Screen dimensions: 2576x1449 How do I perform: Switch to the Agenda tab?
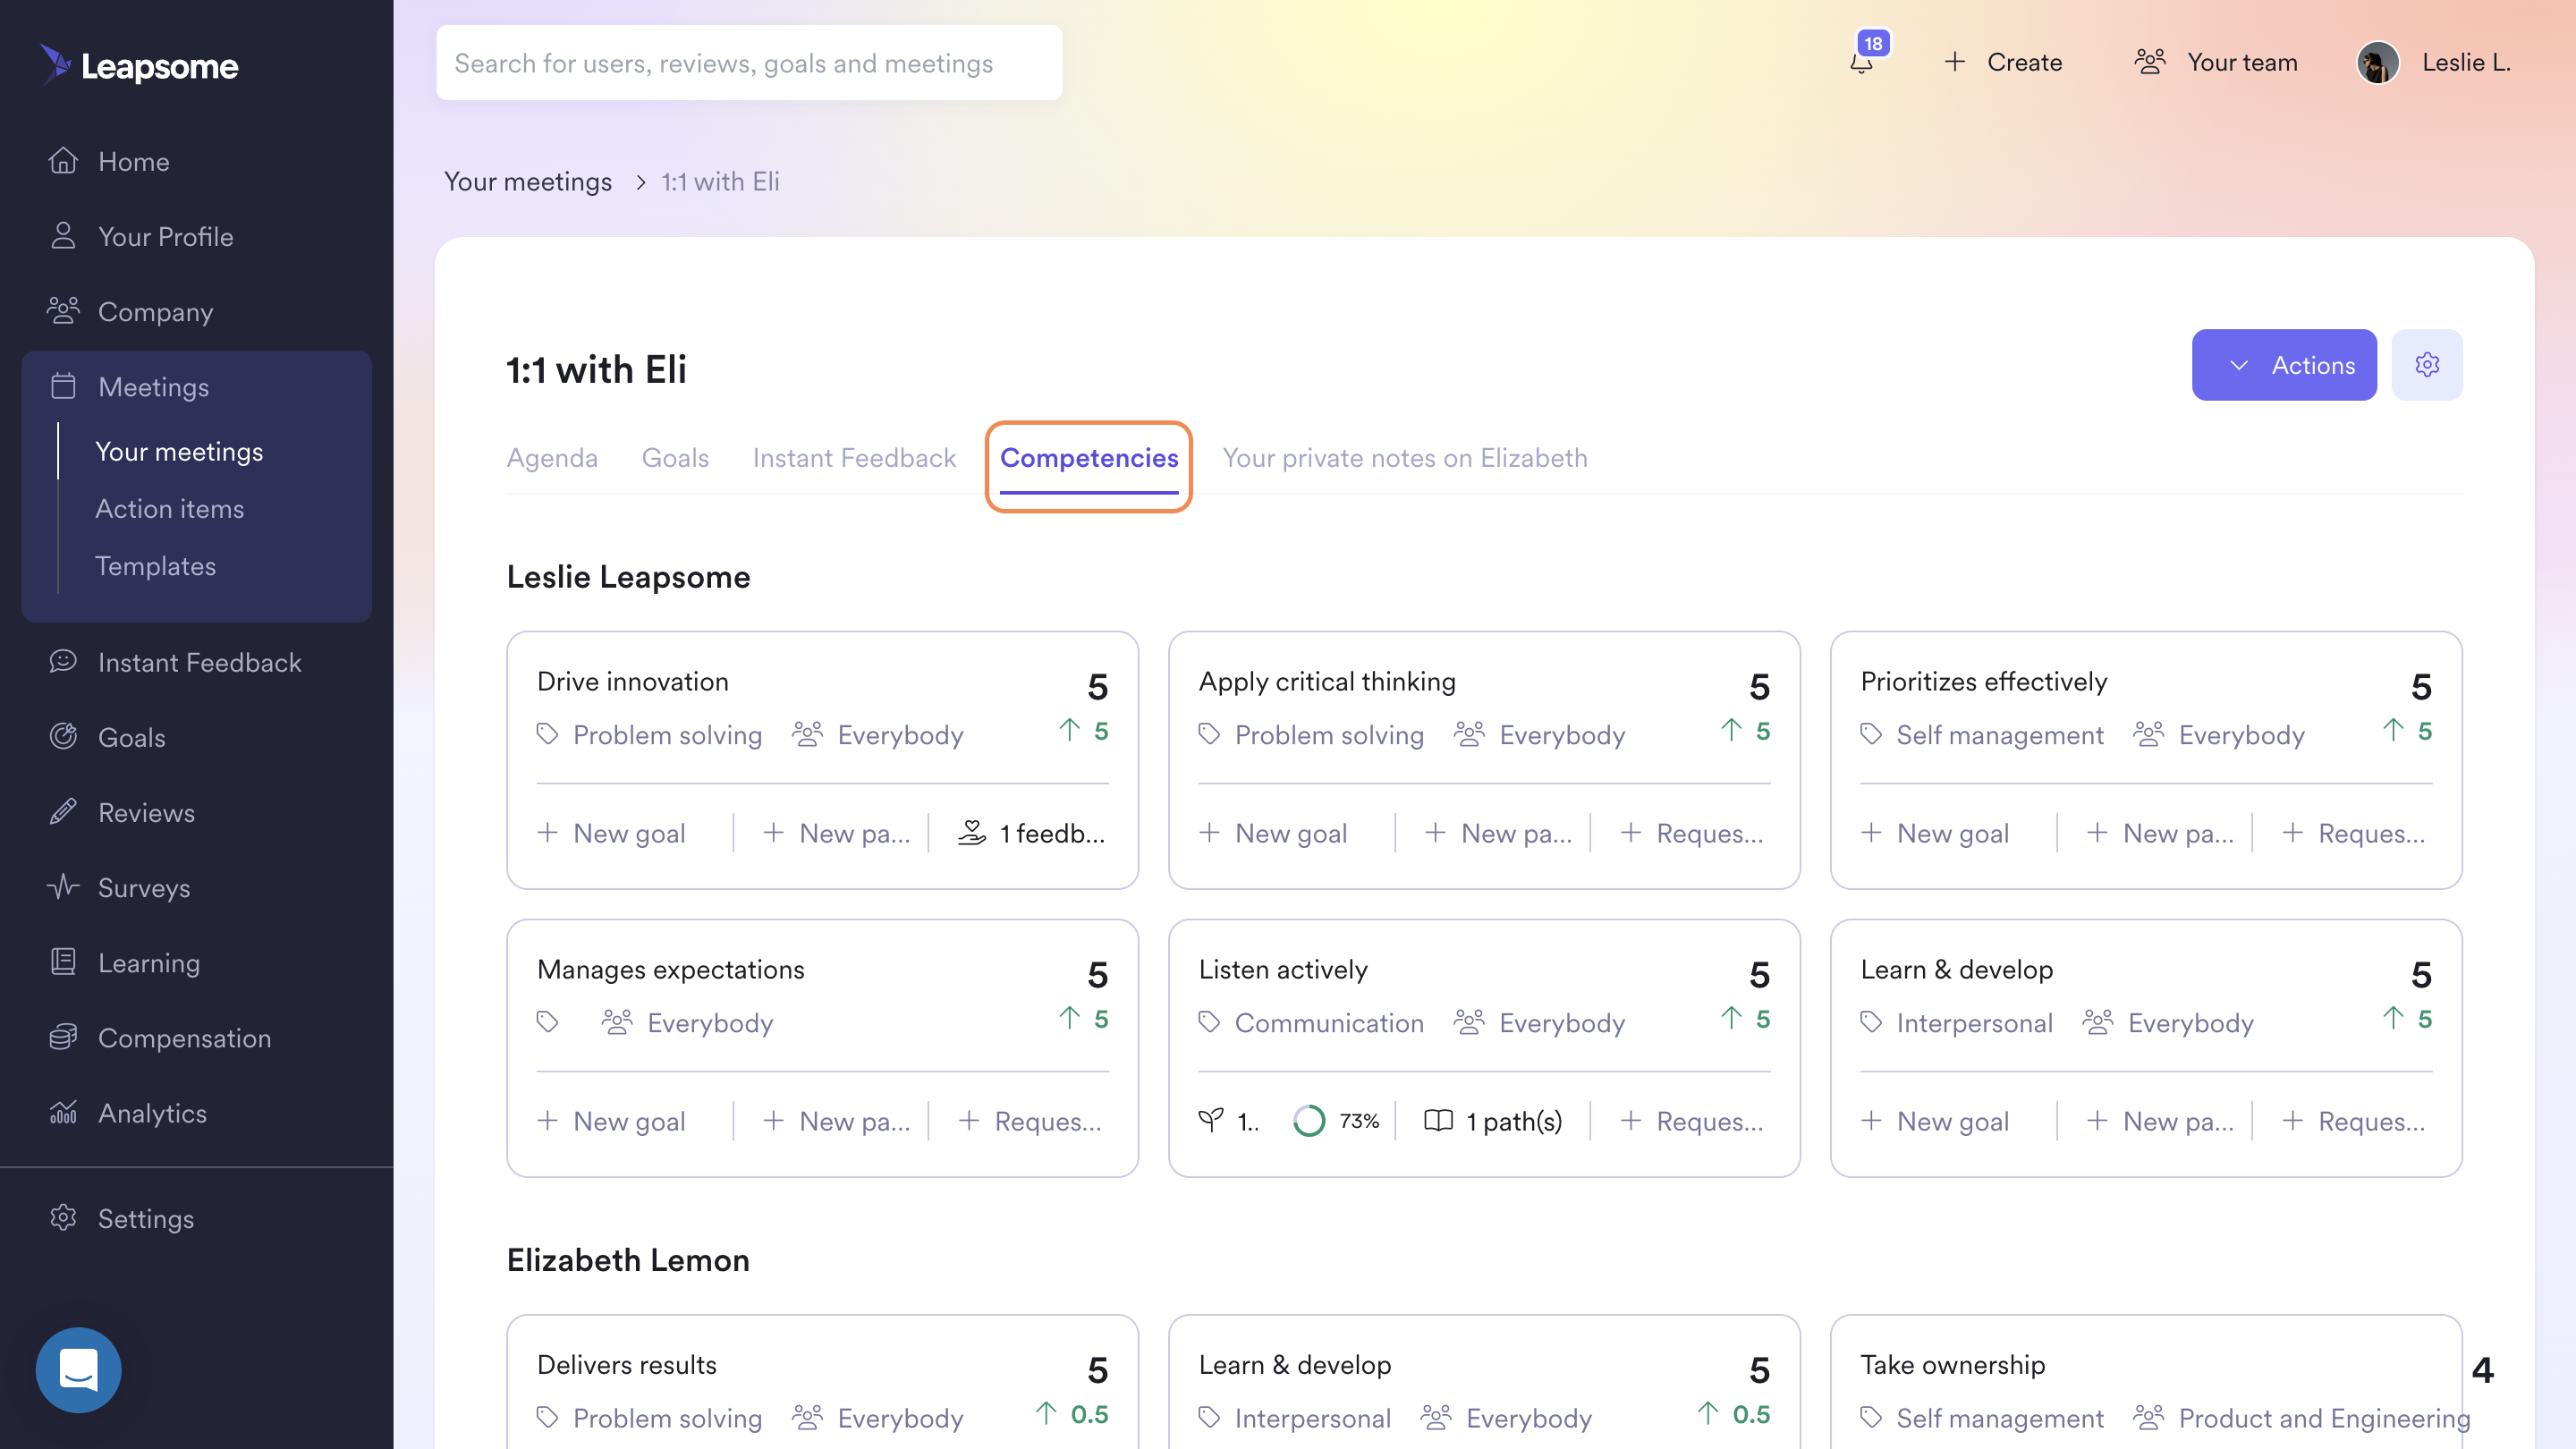point(552,457)
